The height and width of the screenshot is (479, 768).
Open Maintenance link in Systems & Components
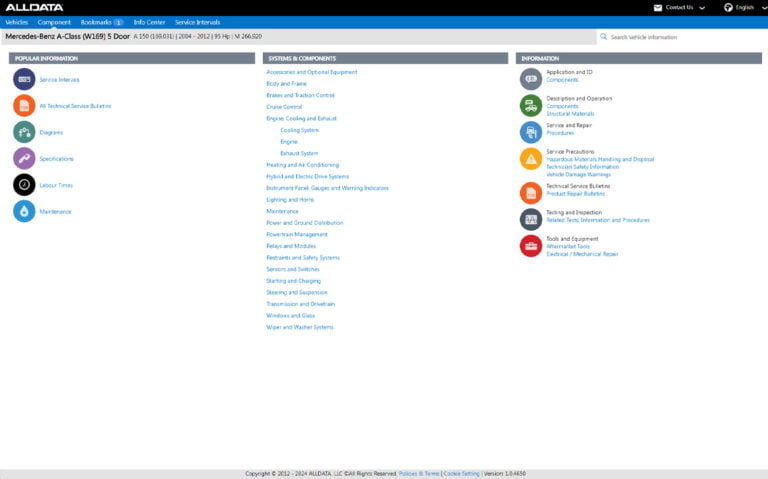click(282, 211)
